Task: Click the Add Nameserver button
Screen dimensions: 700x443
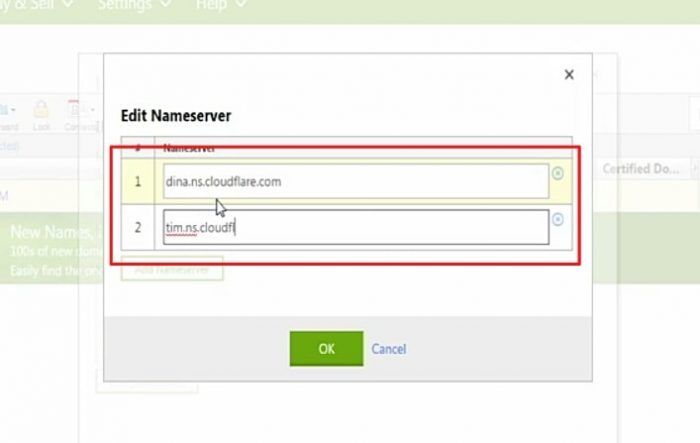Action: (x=172, y=269)
